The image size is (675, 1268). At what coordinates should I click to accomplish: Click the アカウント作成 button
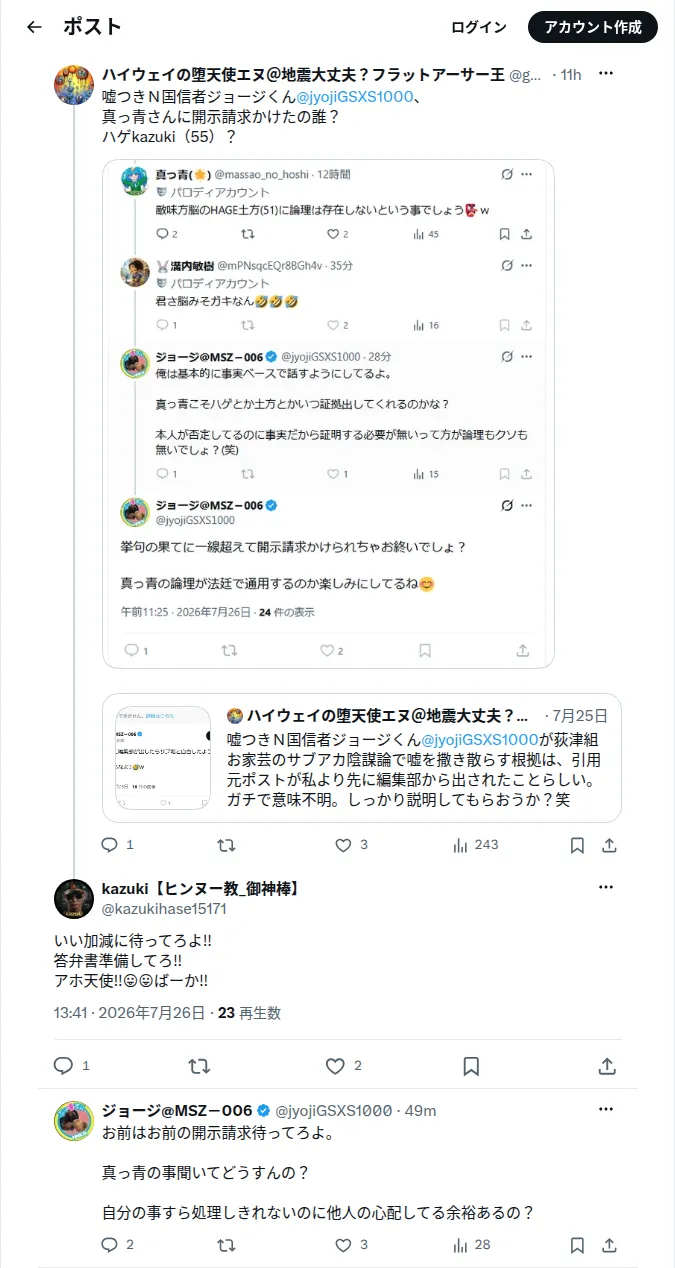tap(593, 27)
